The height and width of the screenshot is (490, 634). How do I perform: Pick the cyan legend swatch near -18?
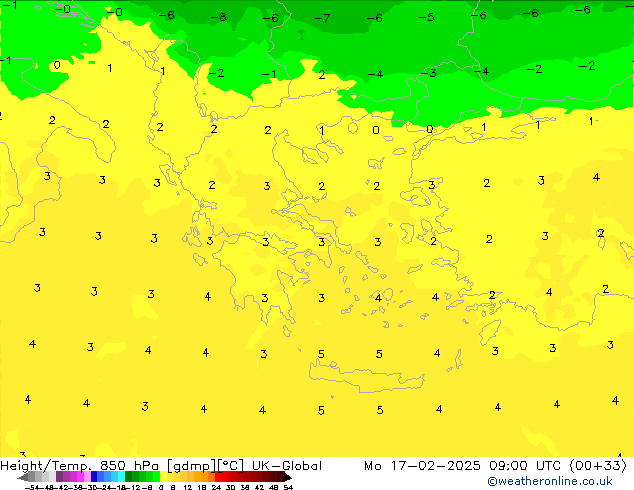pyautogui.click(x=121, y=477)
